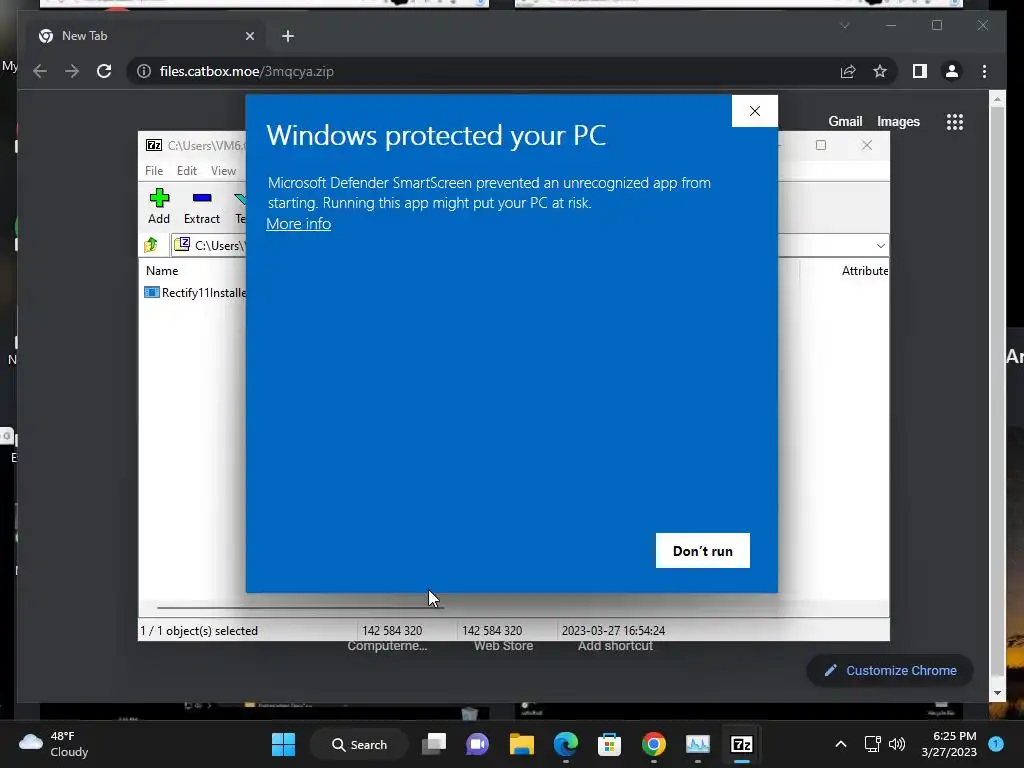Reload the page in Chrome

(104, 71)
